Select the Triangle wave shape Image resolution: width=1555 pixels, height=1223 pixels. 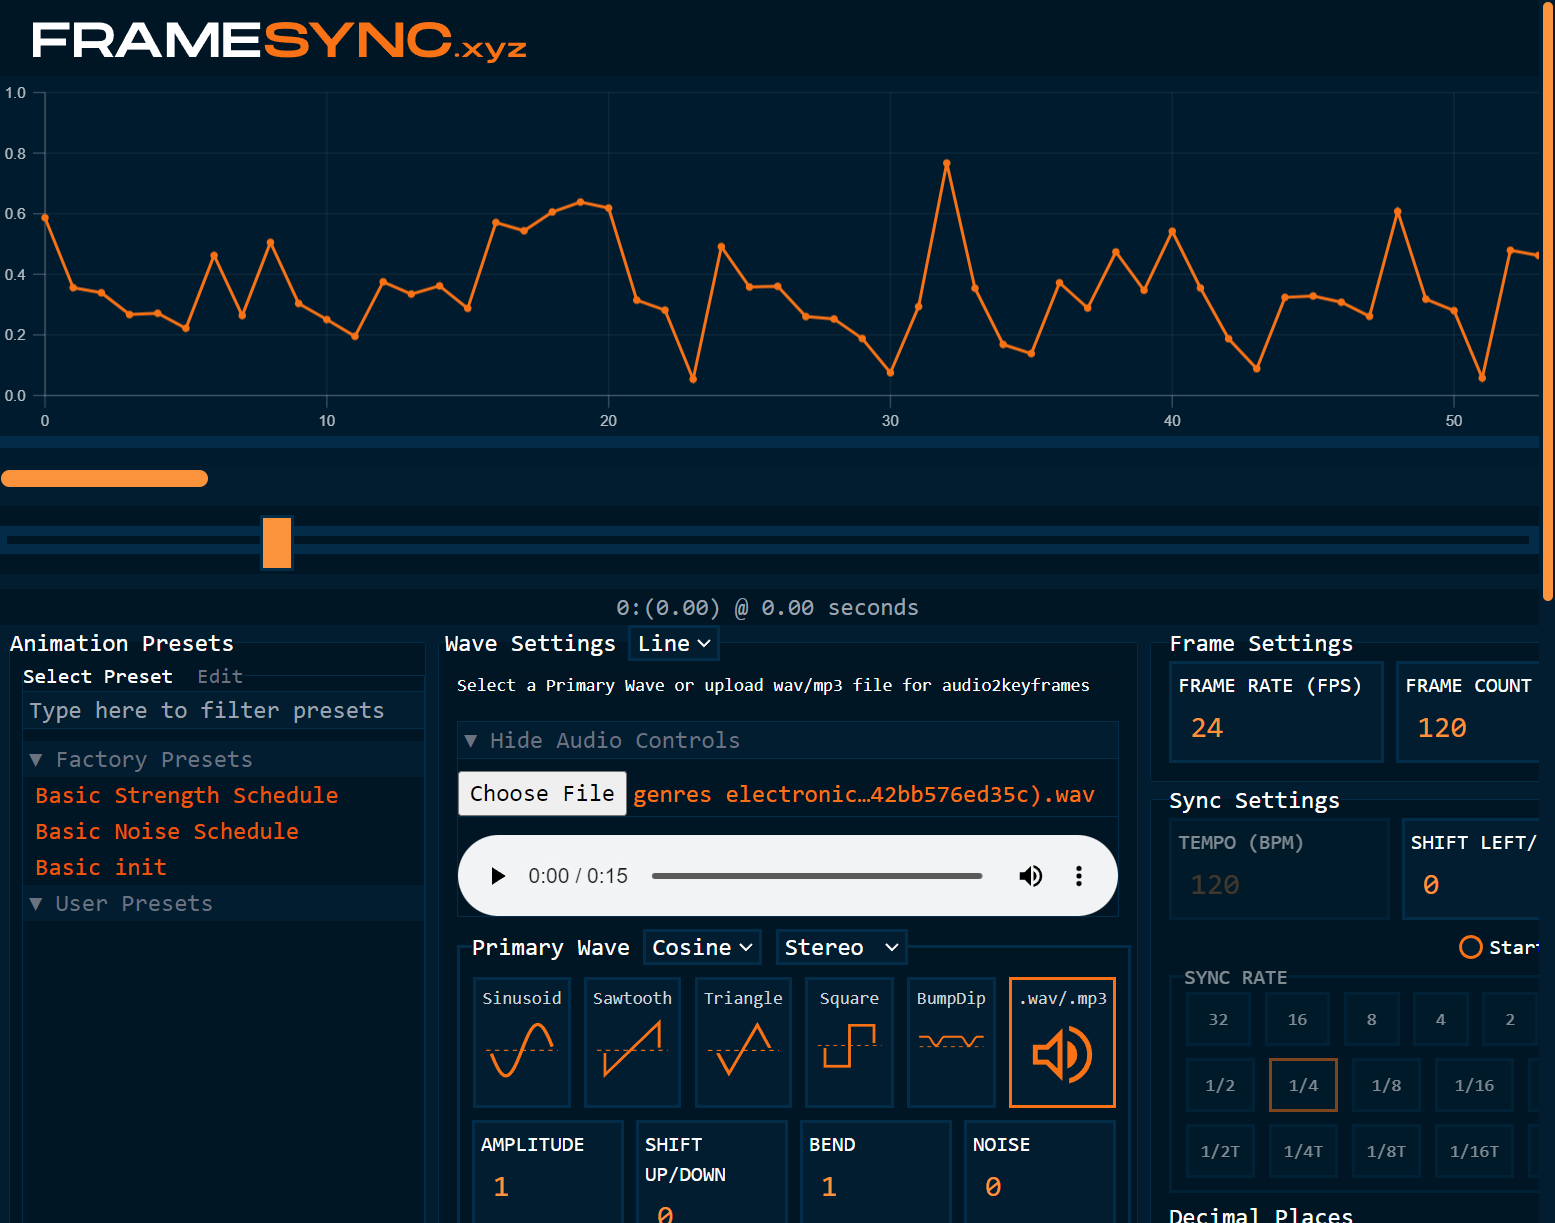tap(743, 1042)
